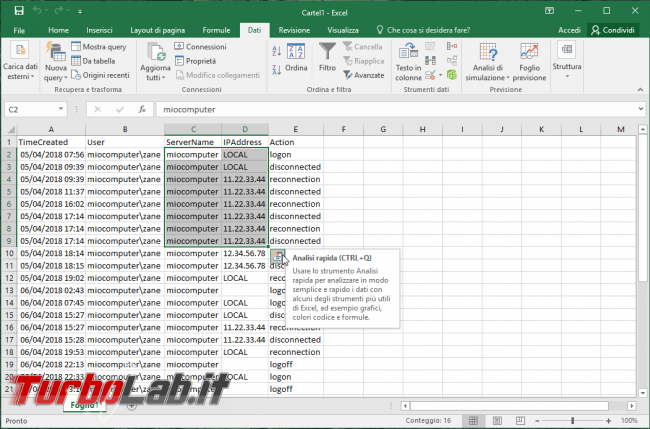Click the green manage data model icon
The width and height of the screenshot is (650, 429).
(452, 75)
